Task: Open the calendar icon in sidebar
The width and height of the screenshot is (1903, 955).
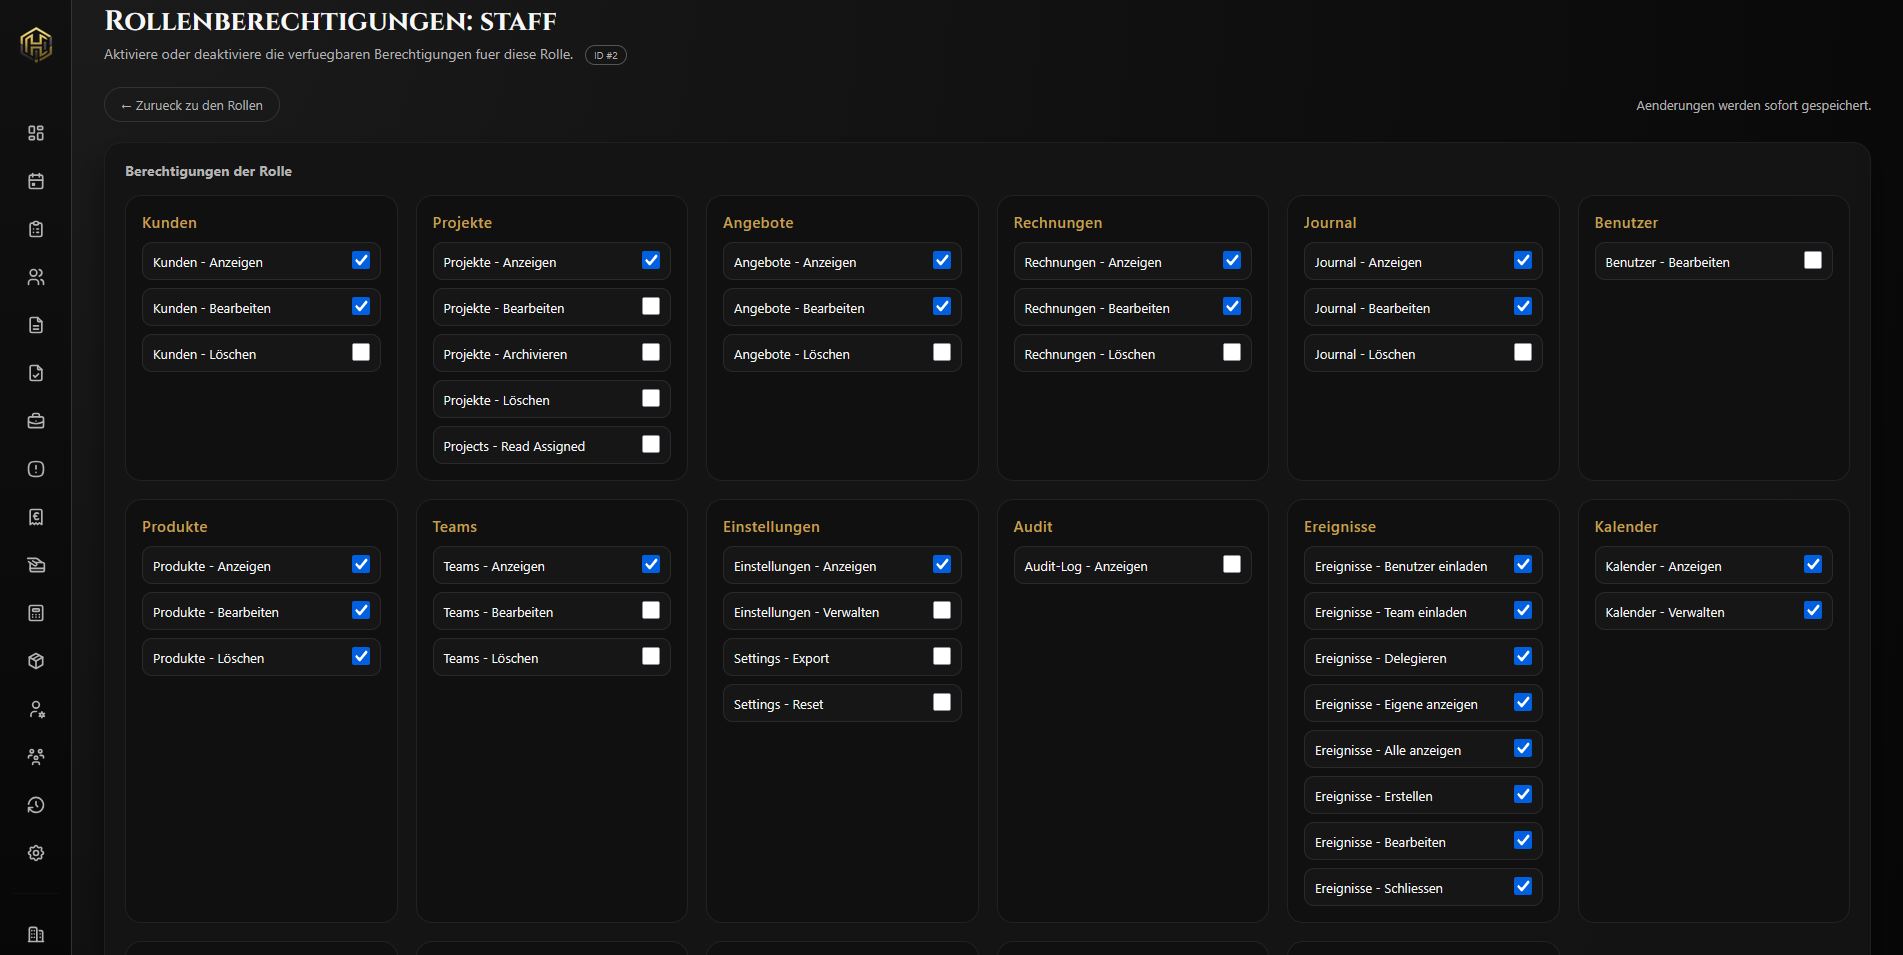Action: [x=36, y=181]
